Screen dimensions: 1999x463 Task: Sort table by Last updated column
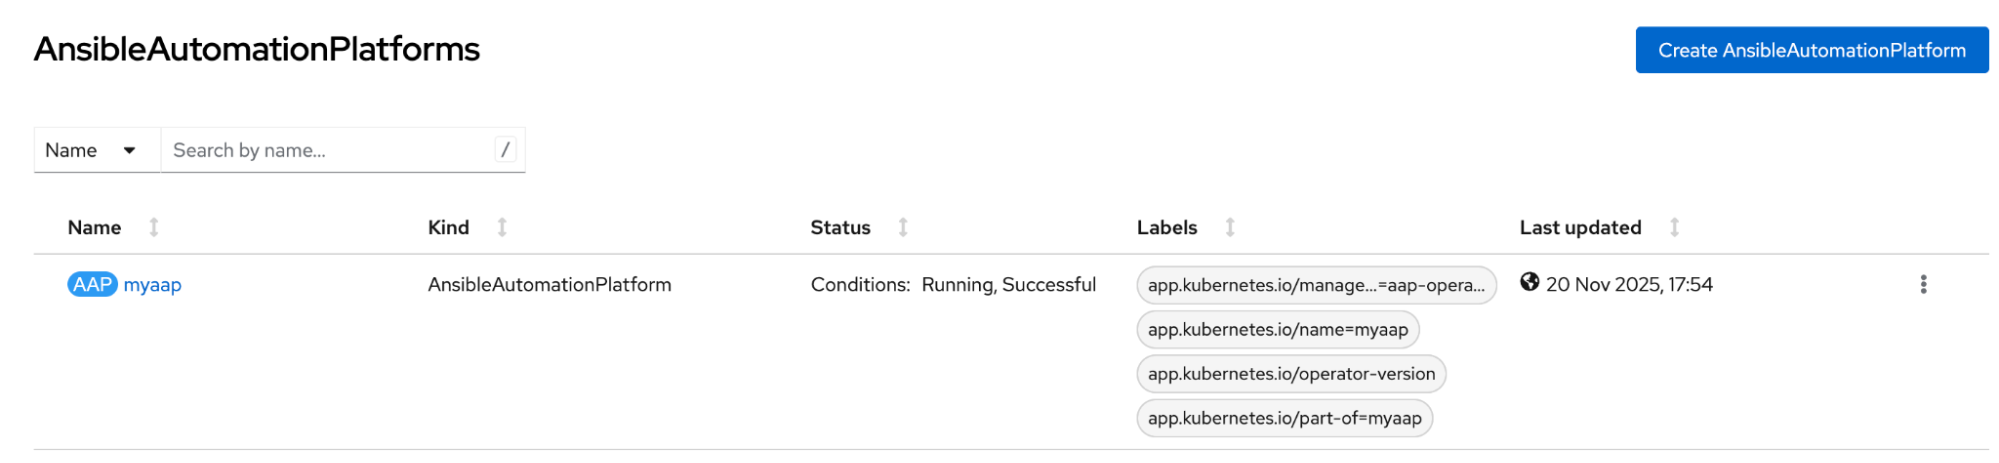tap(1674, 228)
